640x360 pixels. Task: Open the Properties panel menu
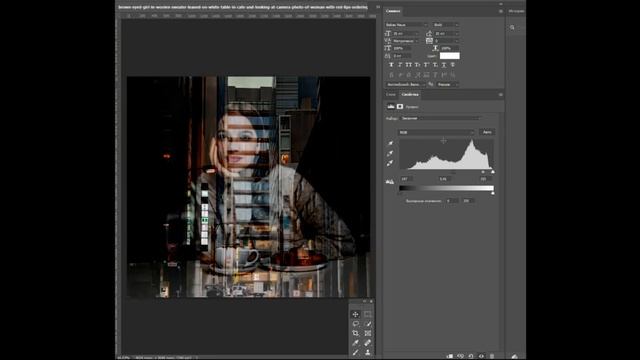(x=500, y=94)
